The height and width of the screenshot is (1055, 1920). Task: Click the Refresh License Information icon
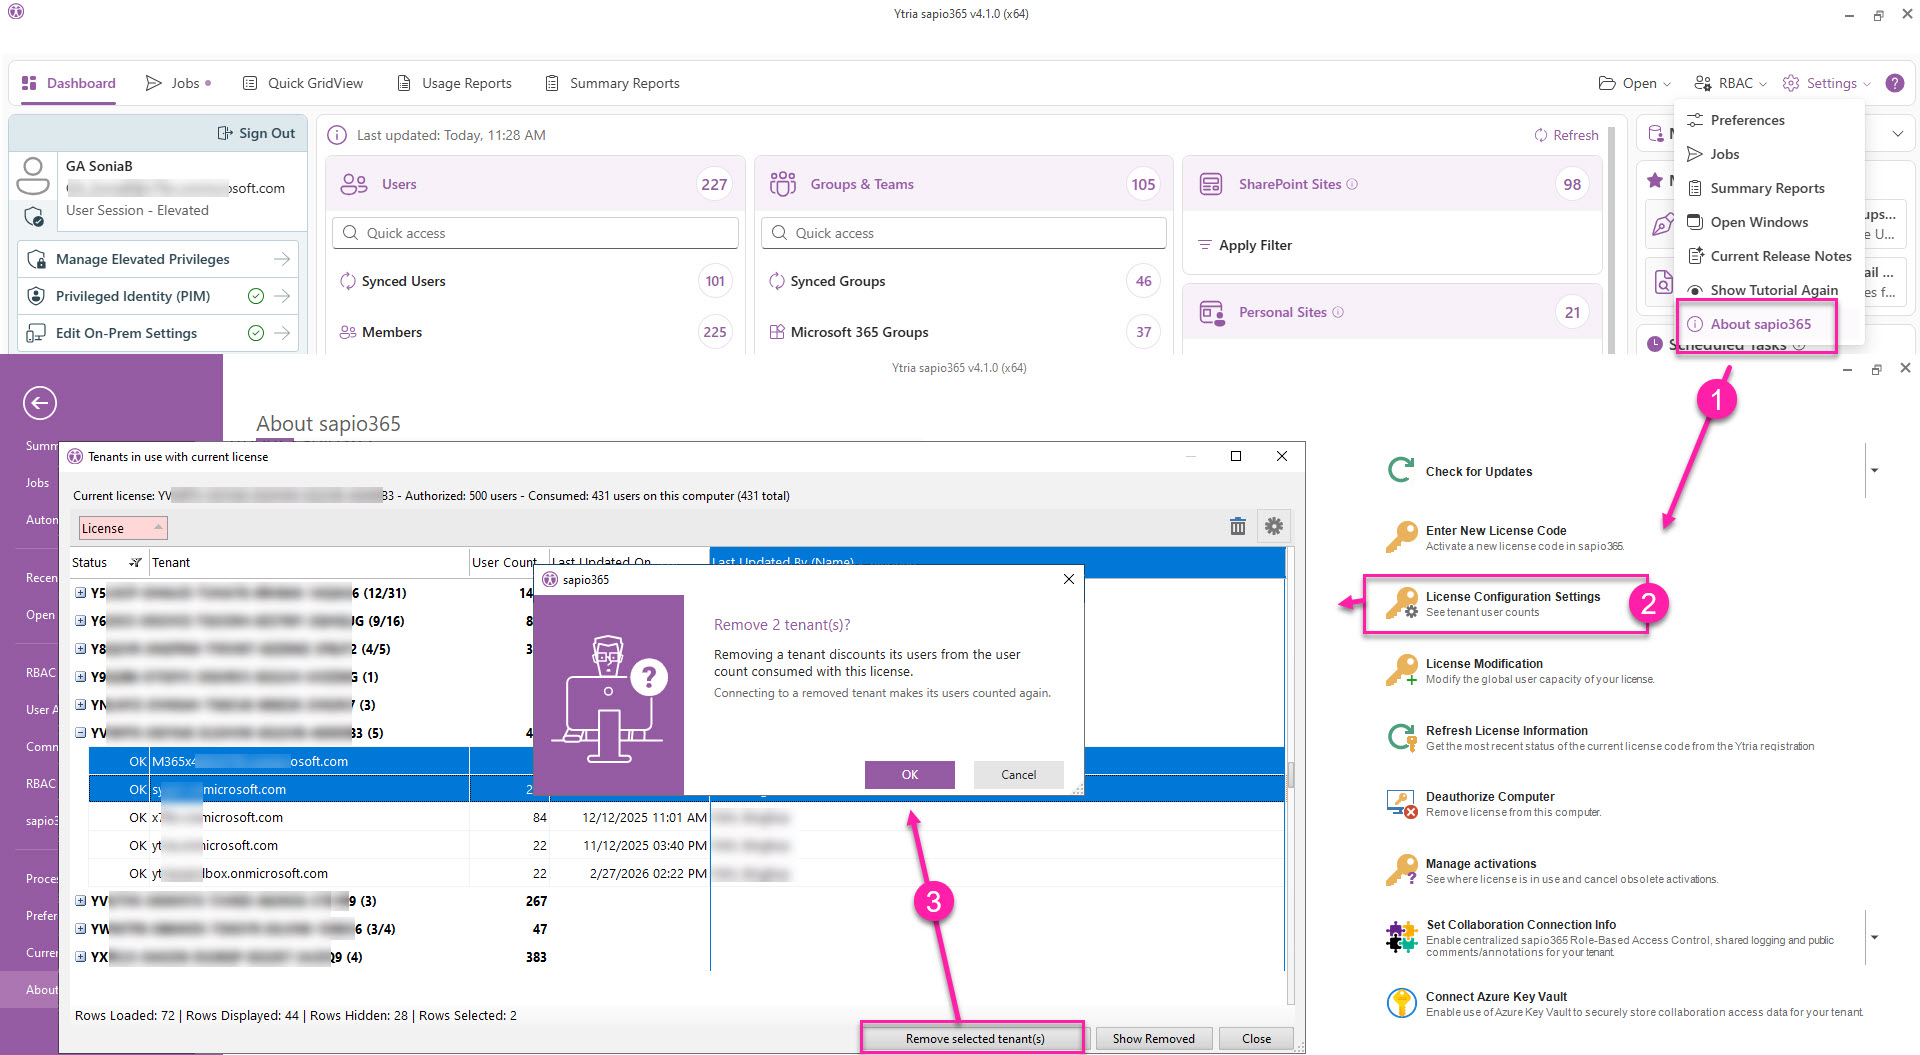pyautogui.click(x=1402, y=737)
